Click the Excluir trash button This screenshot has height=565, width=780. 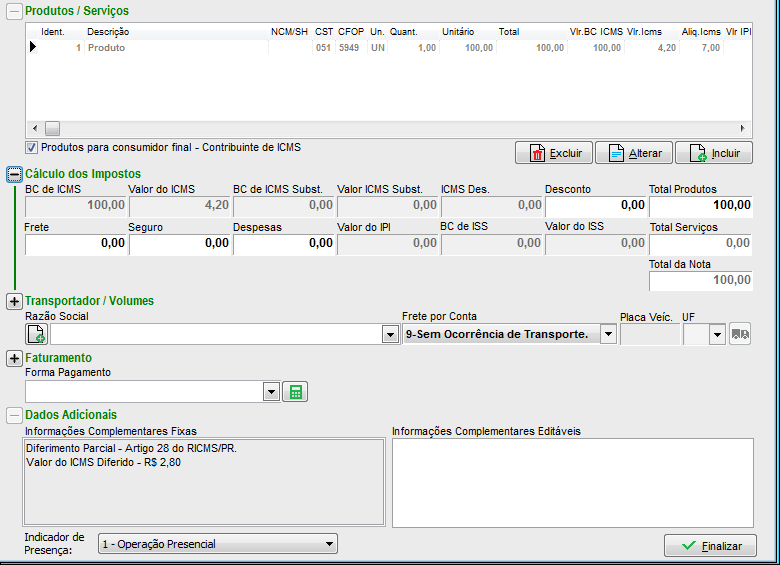point(553,153)
